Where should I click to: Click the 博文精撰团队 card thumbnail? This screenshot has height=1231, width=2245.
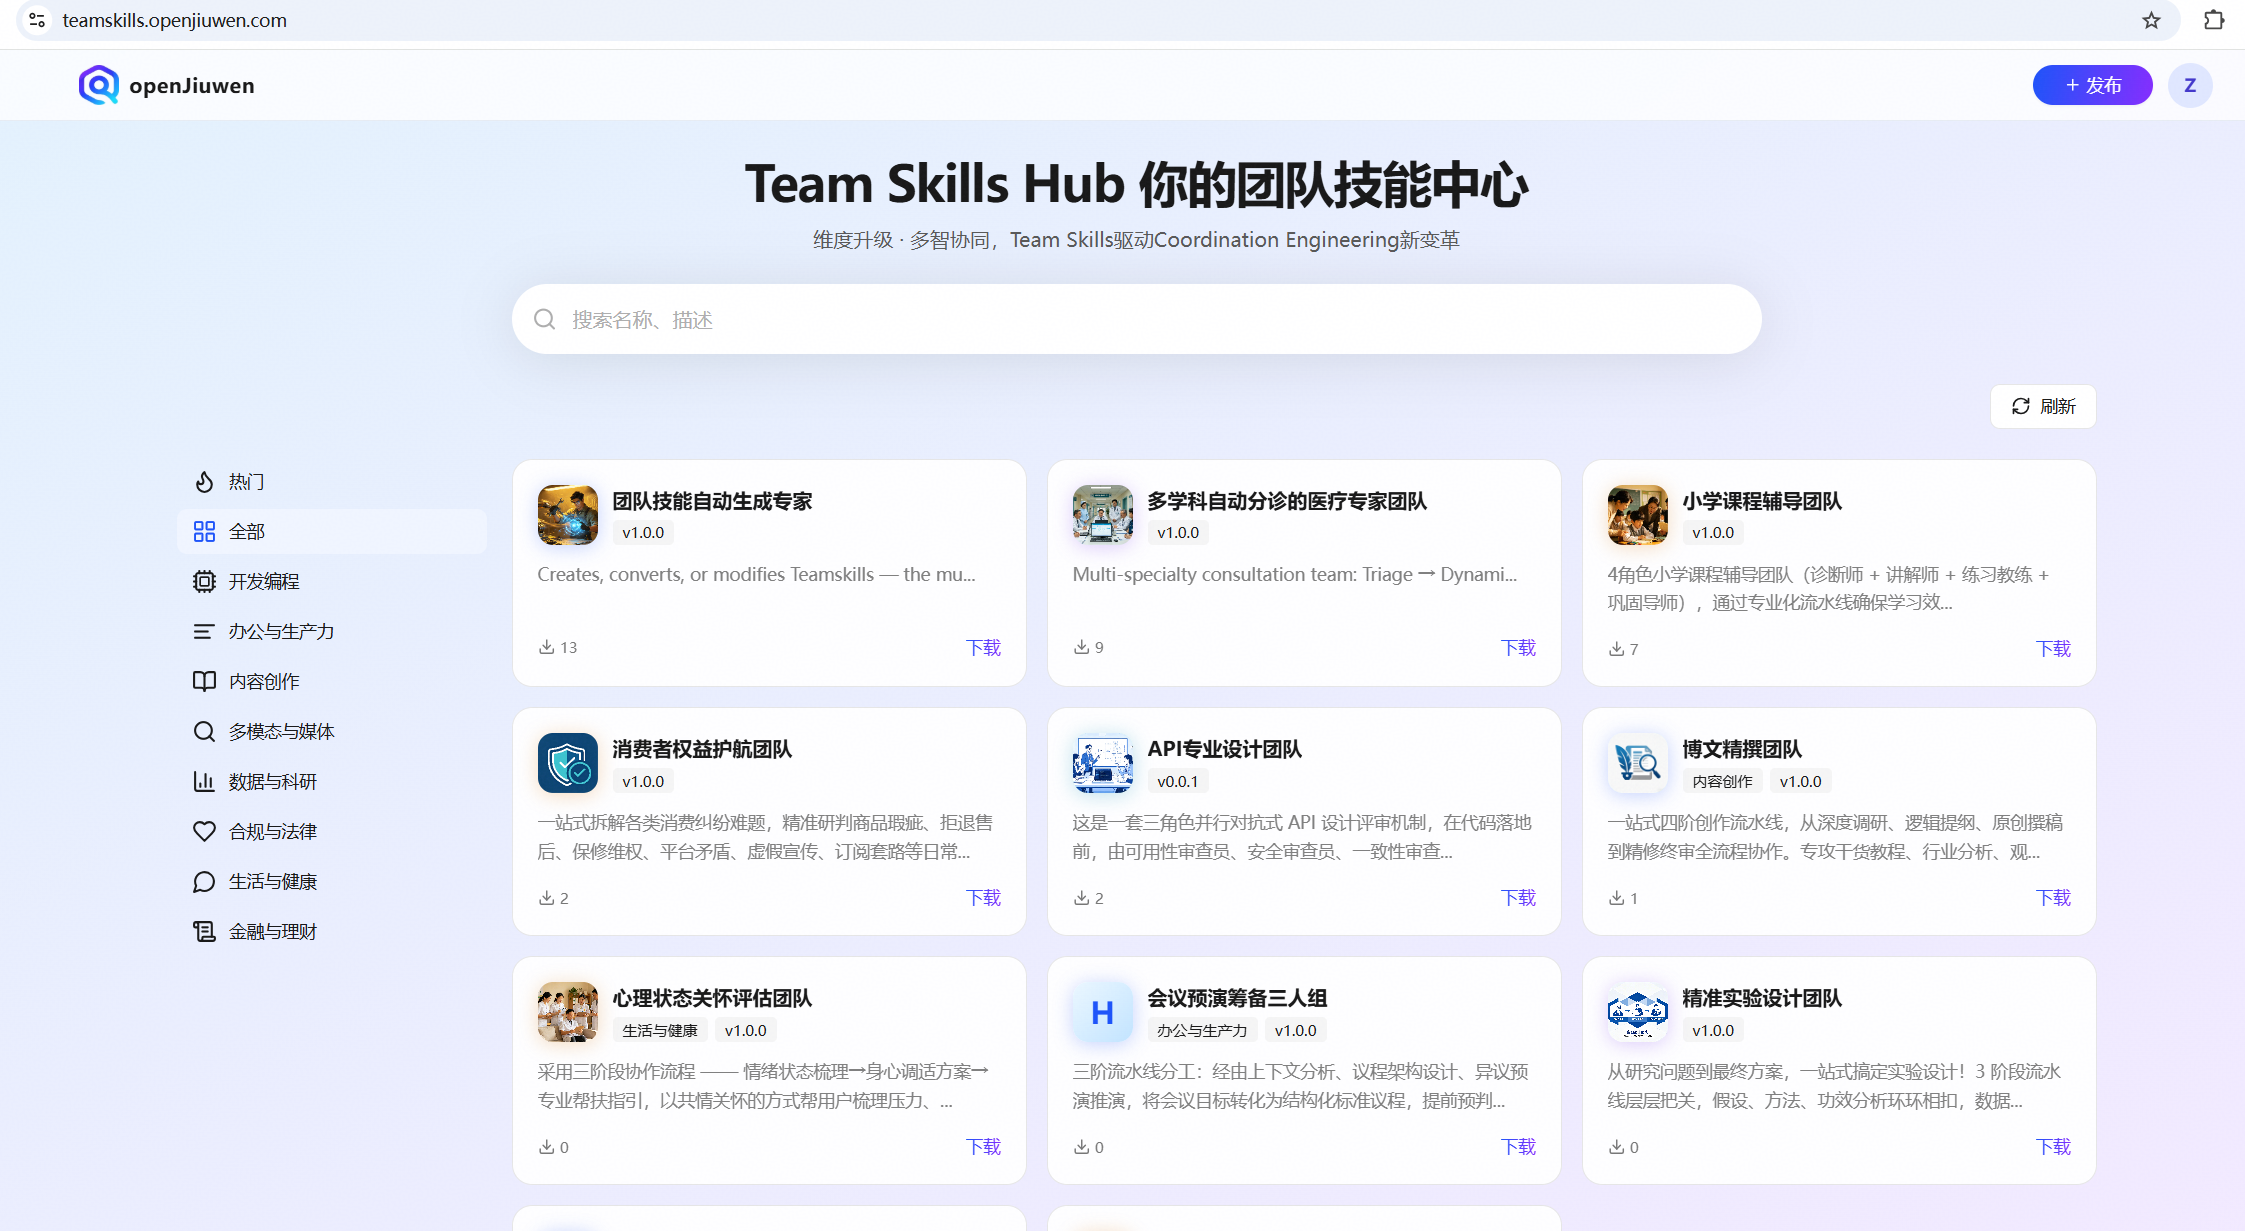(1637, 763)
